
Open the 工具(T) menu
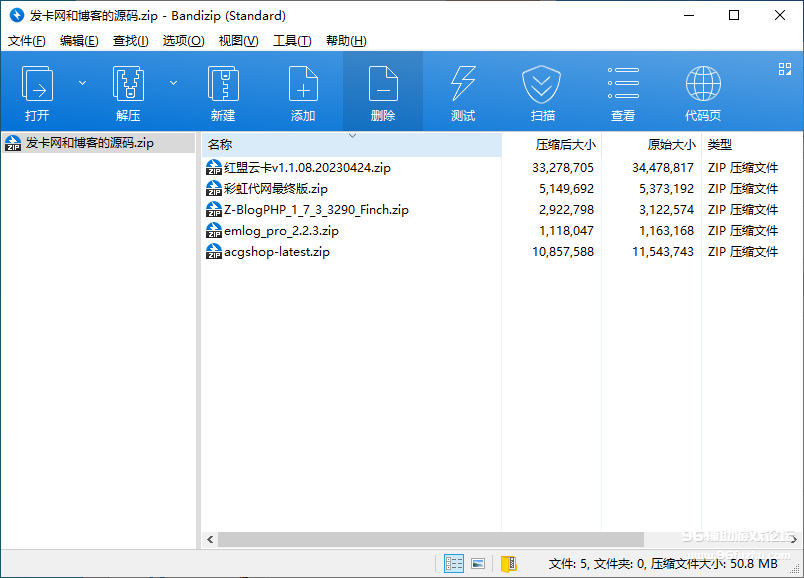[x=292, y=41]
